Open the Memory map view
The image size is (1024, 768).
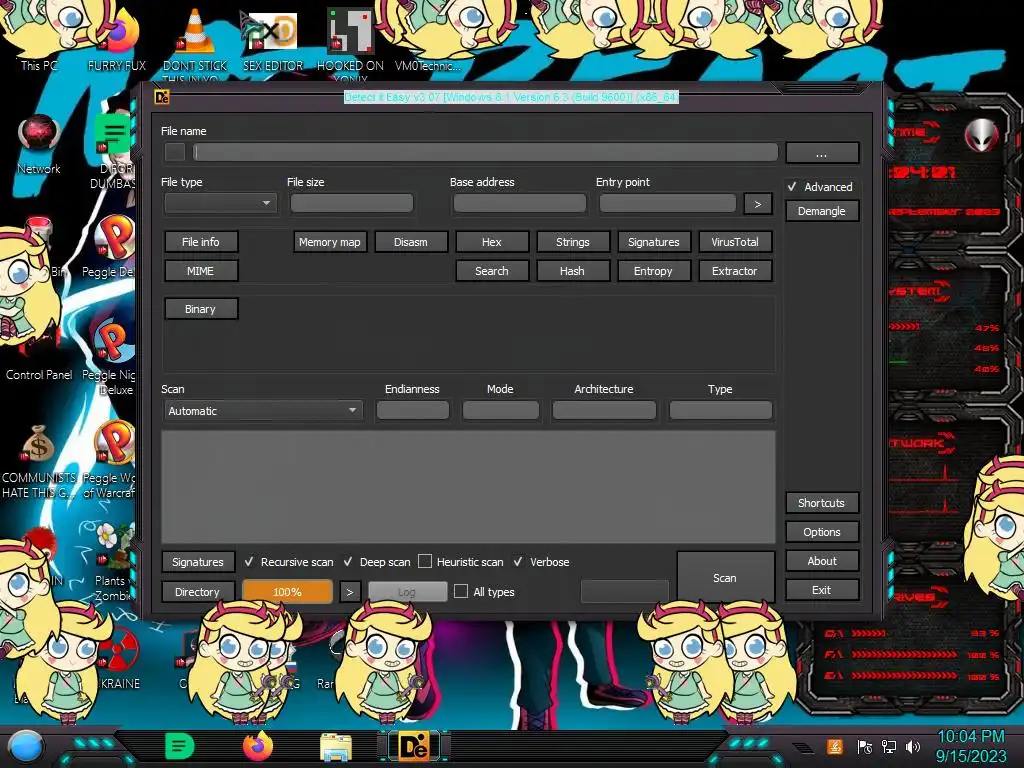330,242
